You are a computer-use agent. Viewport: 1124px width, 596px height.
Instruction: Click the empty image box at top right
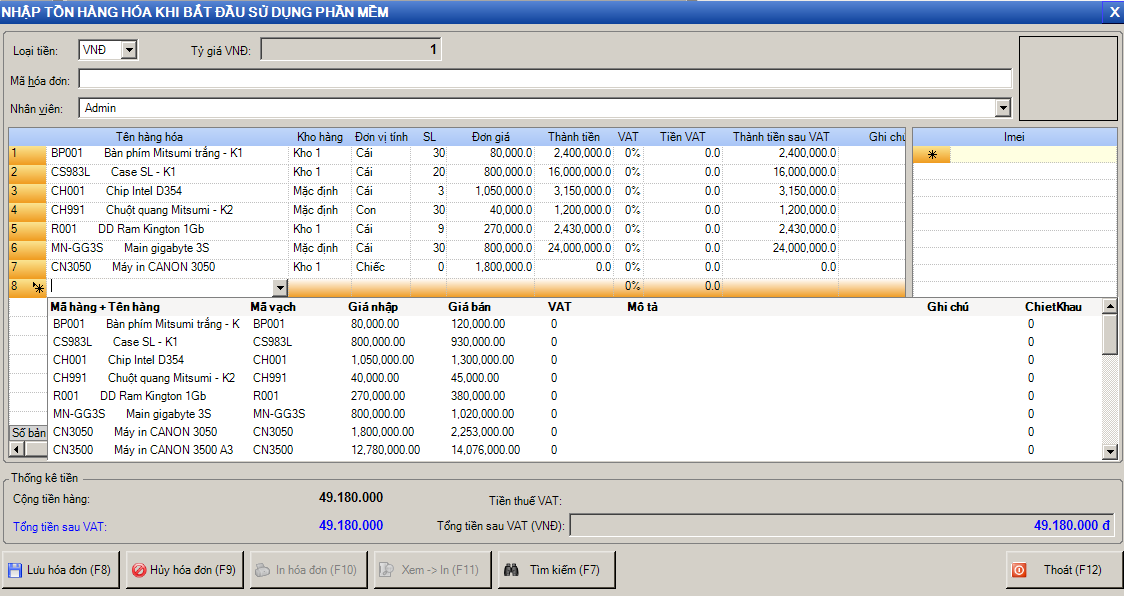pos(1068,78)
